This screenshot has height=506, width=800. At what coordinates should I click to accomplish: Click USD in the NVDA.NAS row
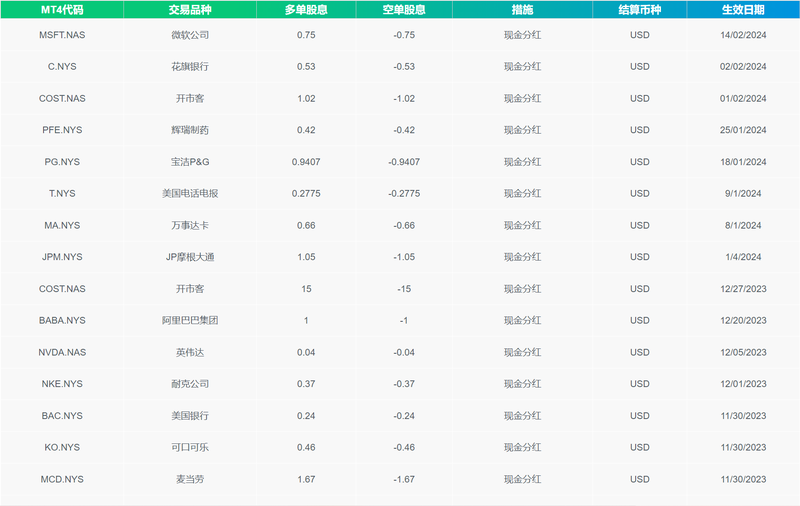pyautogui.click(x=640, y=352)
